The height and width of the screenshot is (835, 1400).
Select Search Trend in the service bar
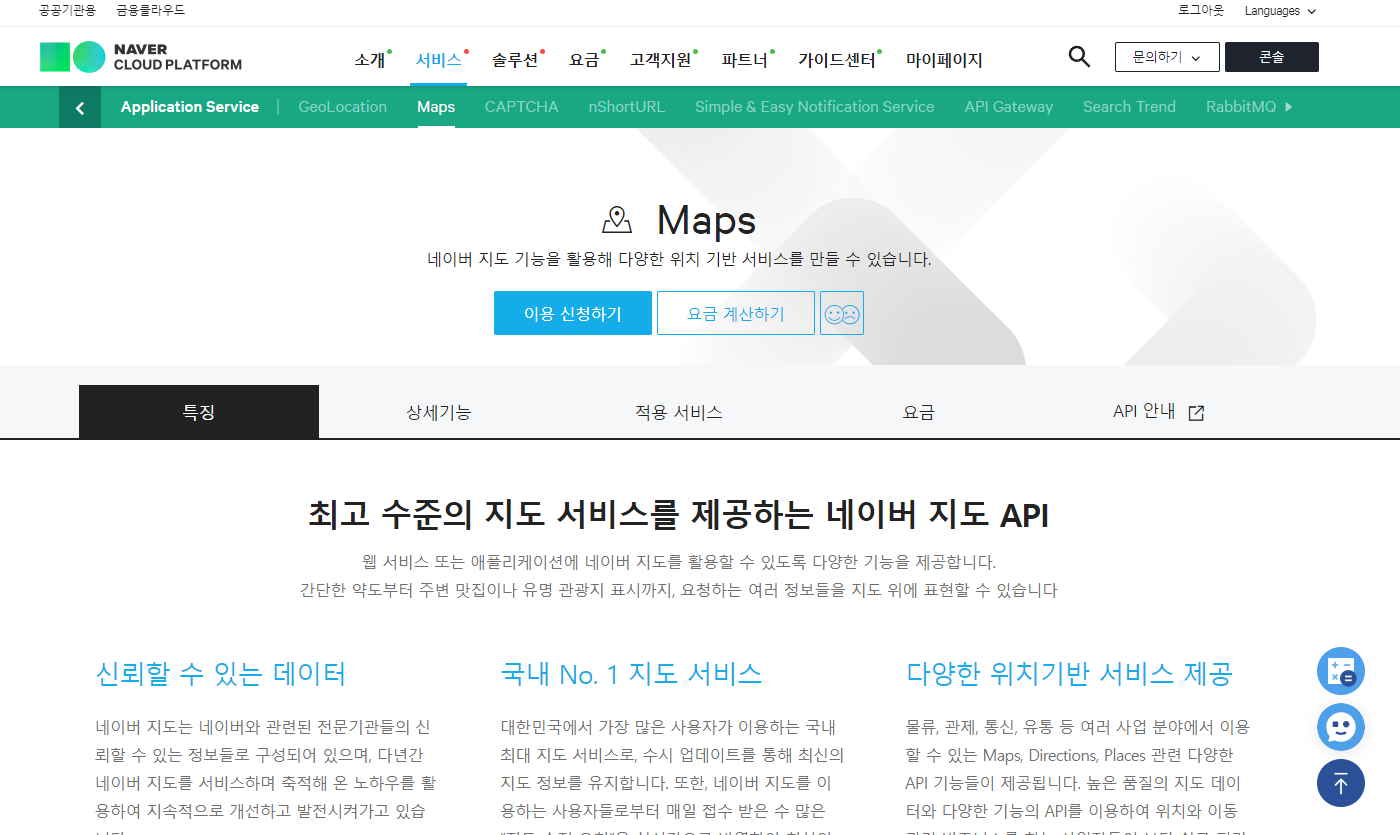click(x=1130, y=107)
